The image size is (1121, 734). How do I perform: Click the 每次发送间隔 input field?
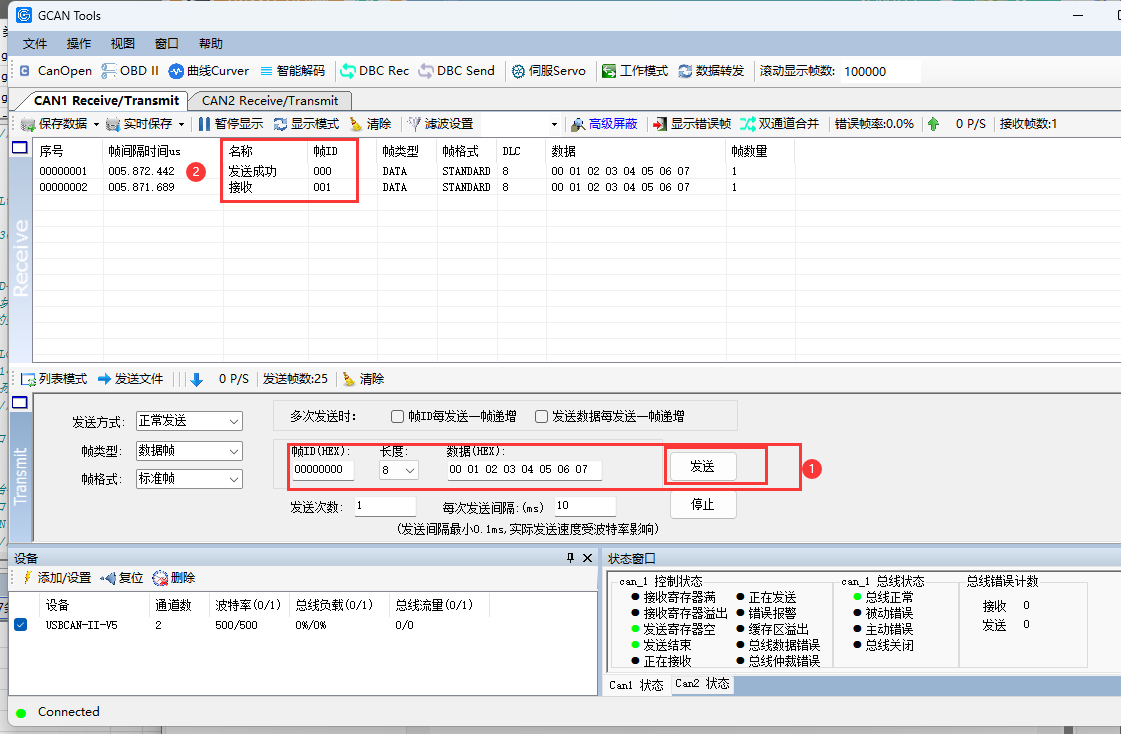tap(585, 506)
